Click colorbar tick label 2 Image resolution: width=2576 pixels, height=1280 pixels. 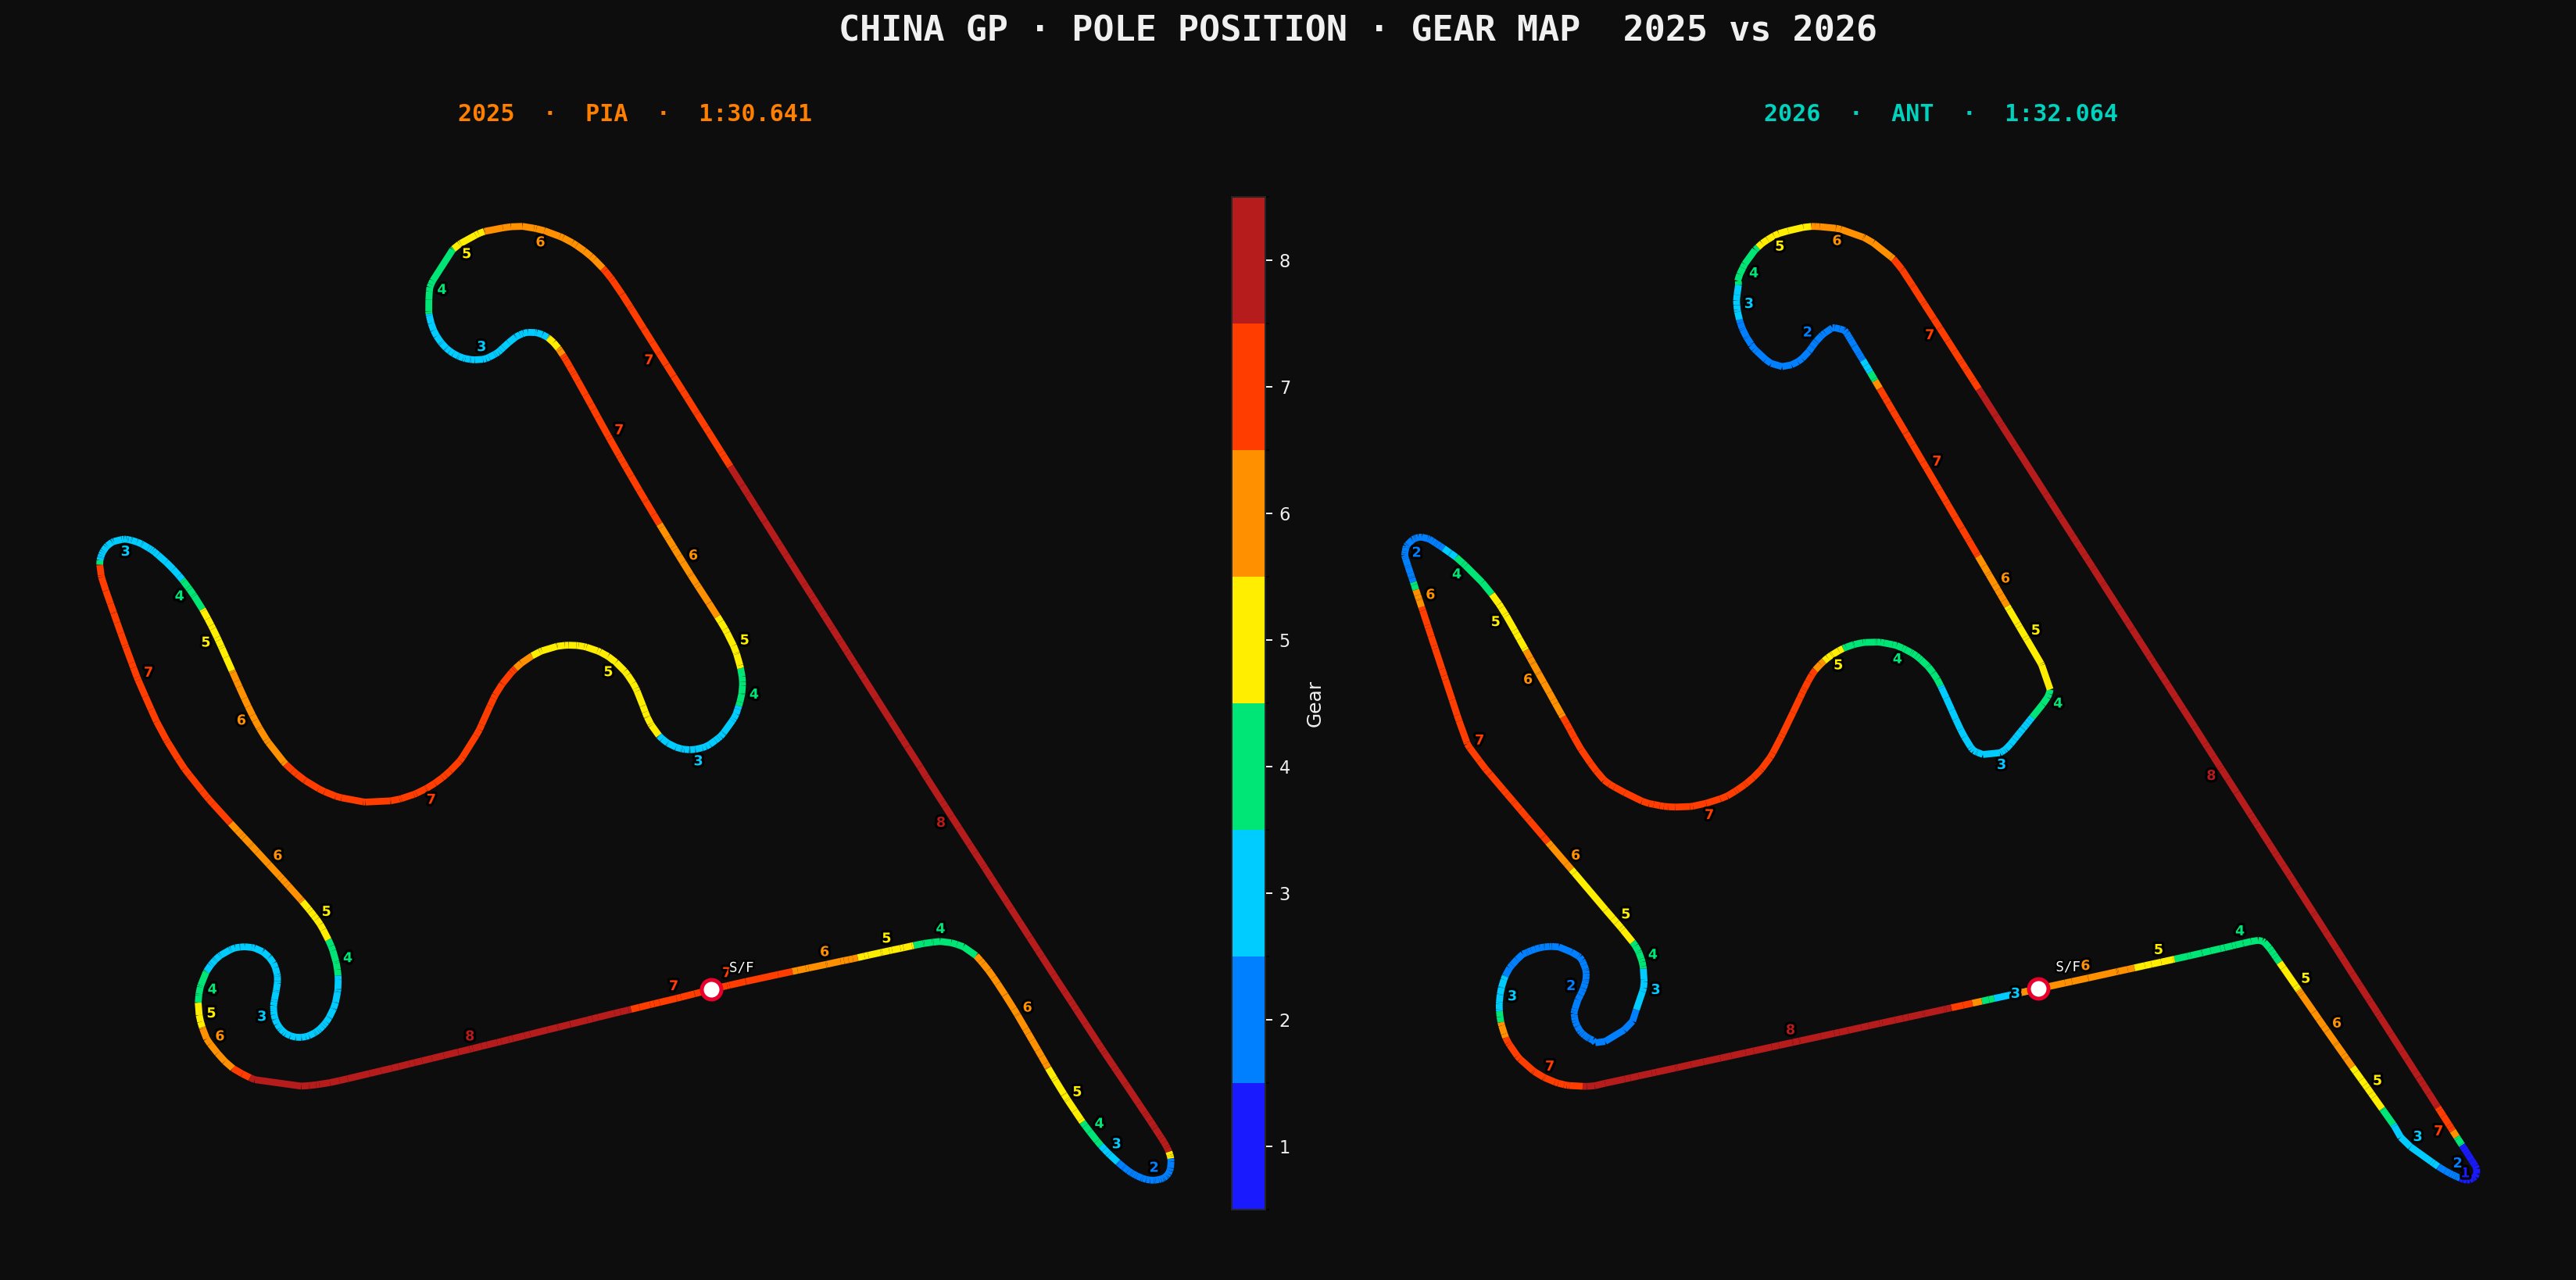point(1284,1020)
